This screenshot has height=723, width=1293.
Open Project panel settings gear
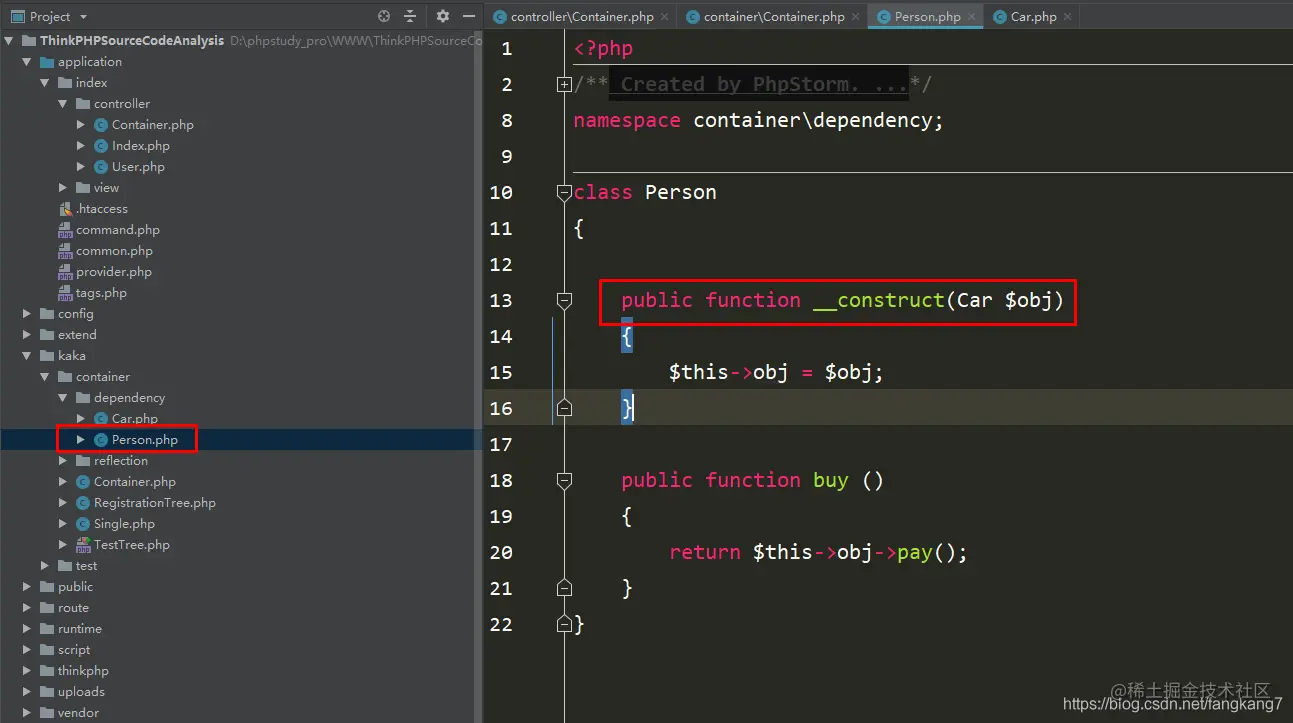click(x=443, y=16)
